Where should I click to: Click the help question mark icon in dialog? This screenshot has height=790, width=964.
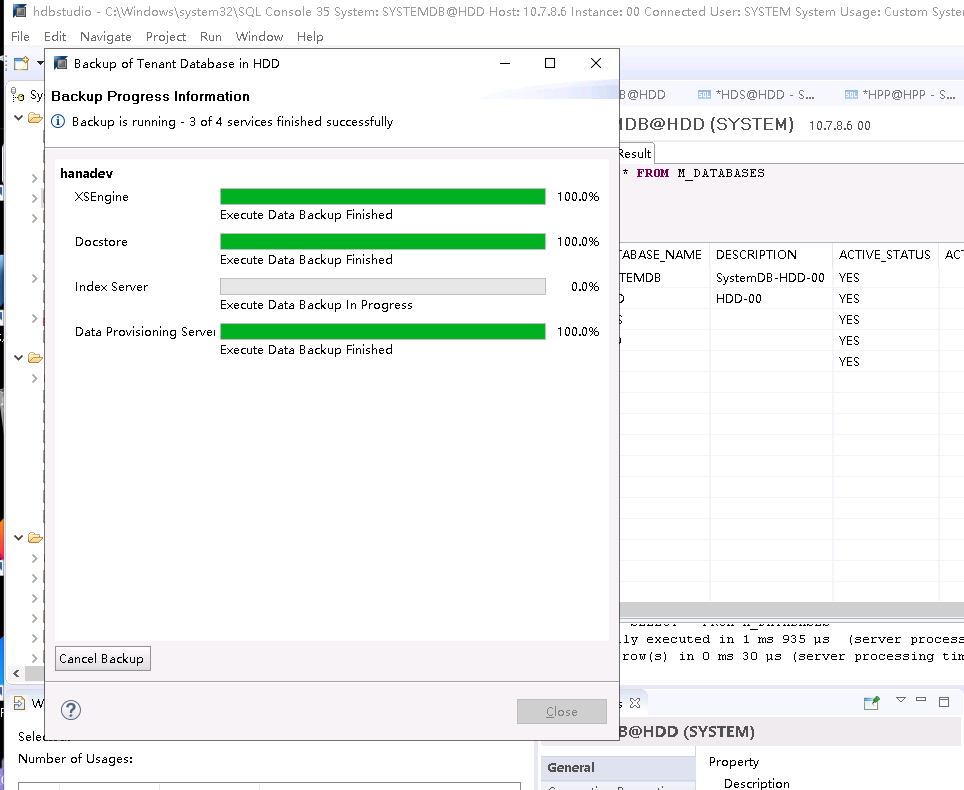tap(71, 710)
